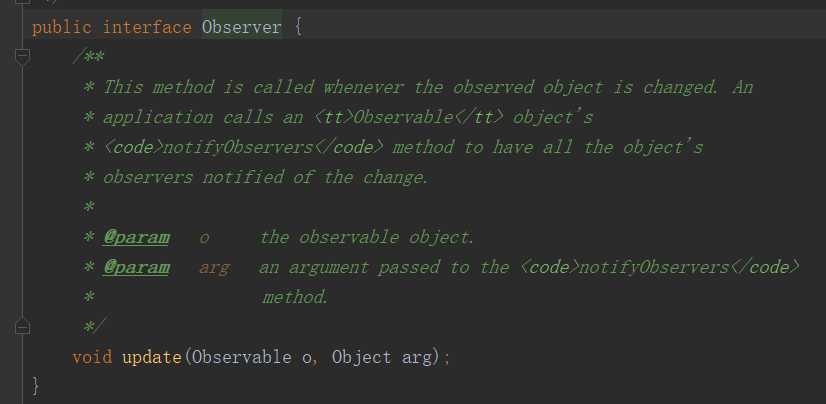
Task: Click 'Observable' type in update parameters
Action: 241,357
